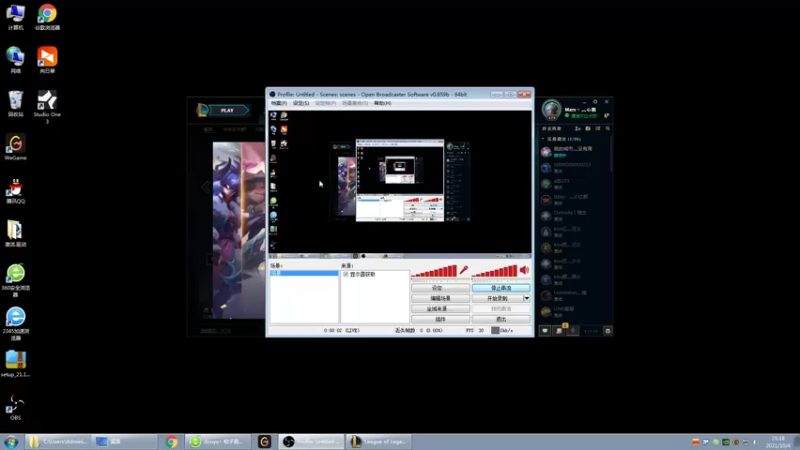Click the new folder icon in the friends list
This screenshot has width=800, height=450.
point(588,129)
